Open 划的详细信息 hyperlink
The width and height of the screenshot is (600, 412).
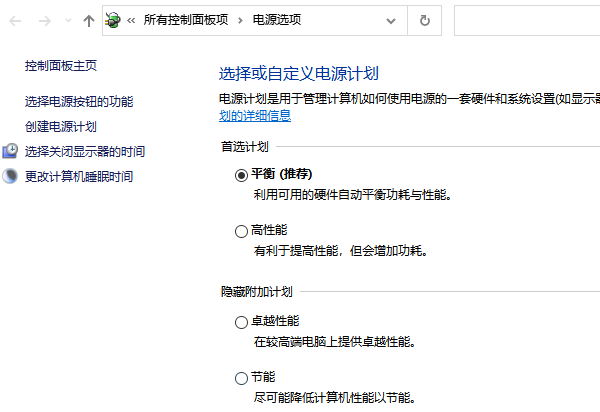click(x=255, y=116)
